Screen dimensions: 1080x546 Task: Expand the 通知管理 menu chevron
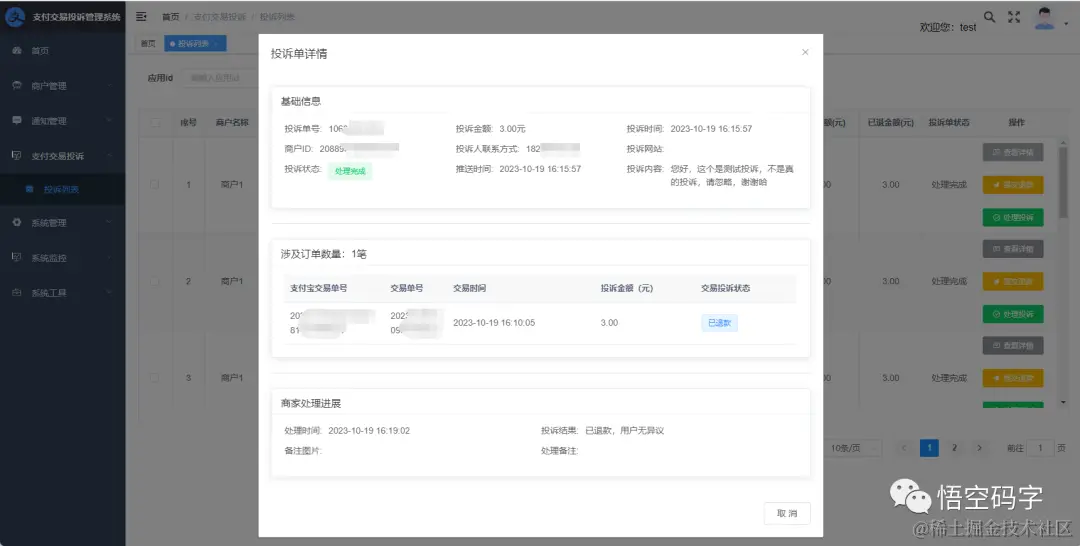tap(110, 120)
